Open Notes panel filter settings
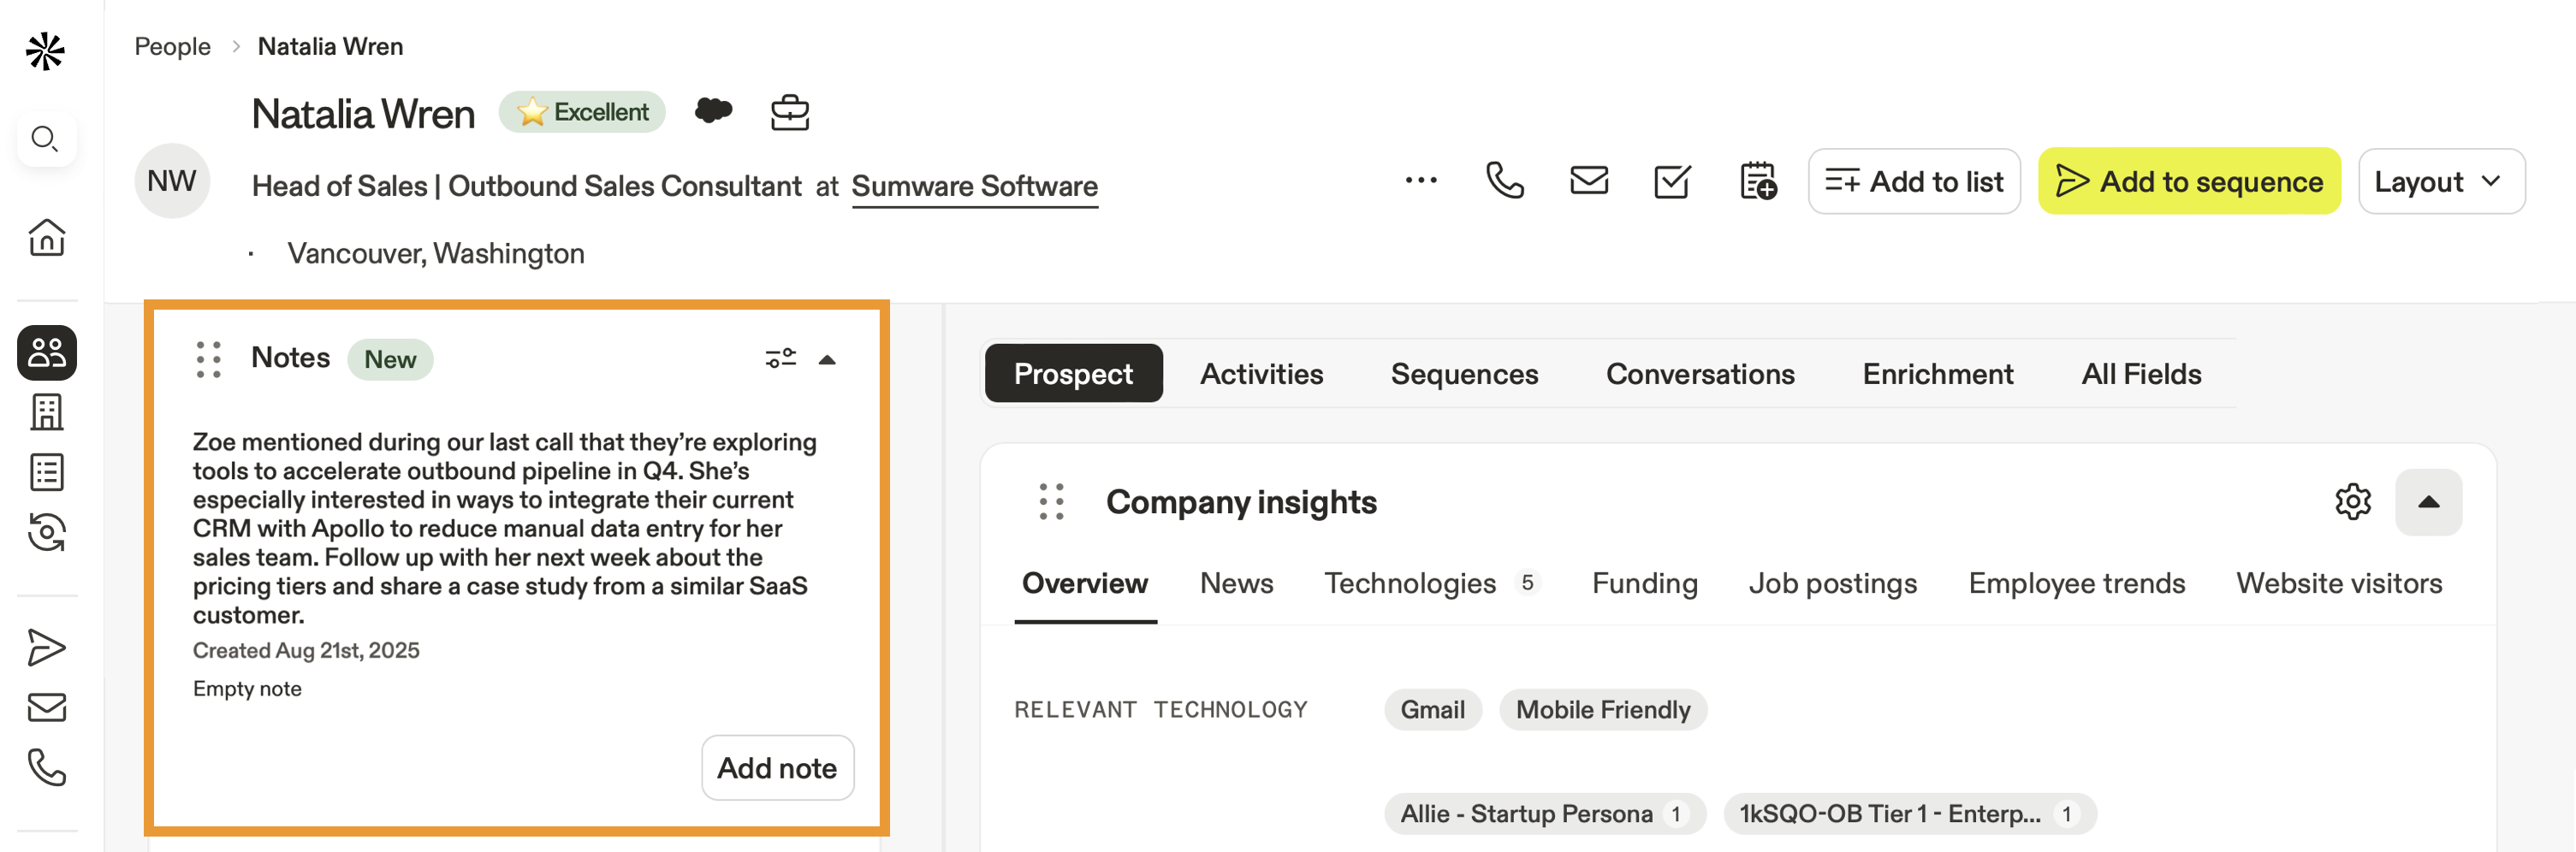Viewport: 2576px width, 852px height. point(780,358)
